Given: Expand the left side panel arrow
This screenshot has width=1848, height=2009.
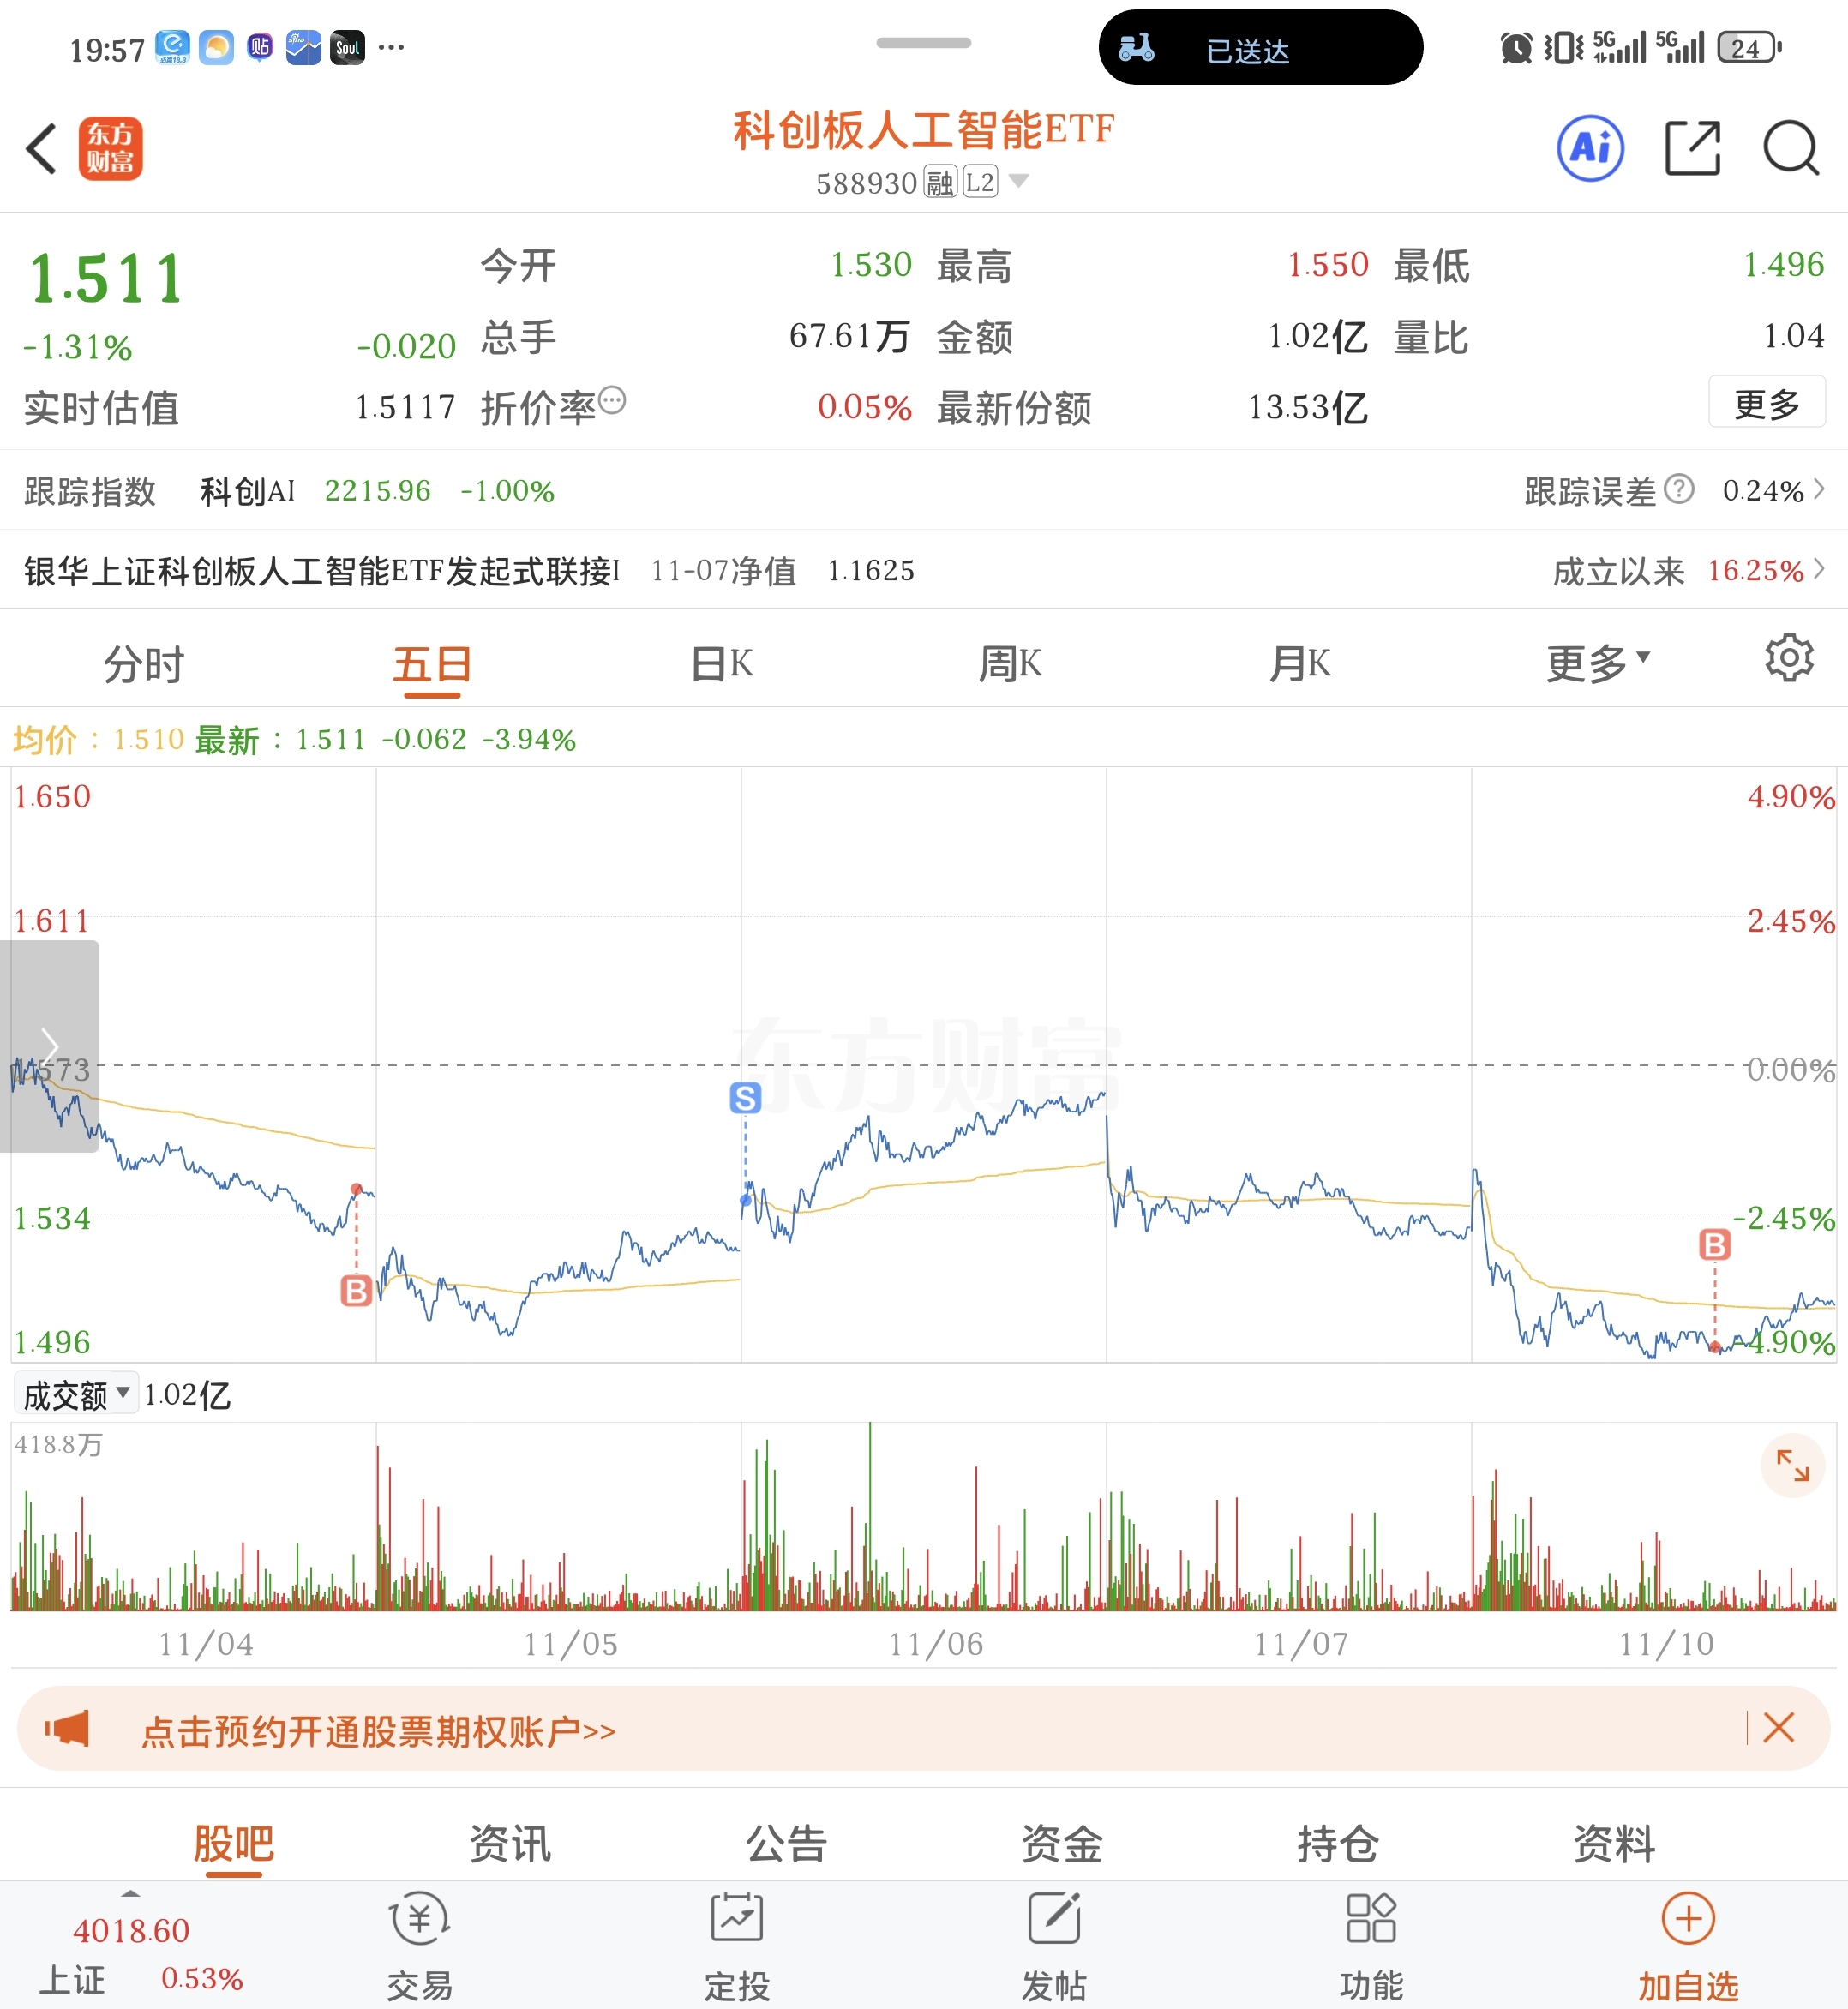Looking at the screenshot, I should point(49,1046).
